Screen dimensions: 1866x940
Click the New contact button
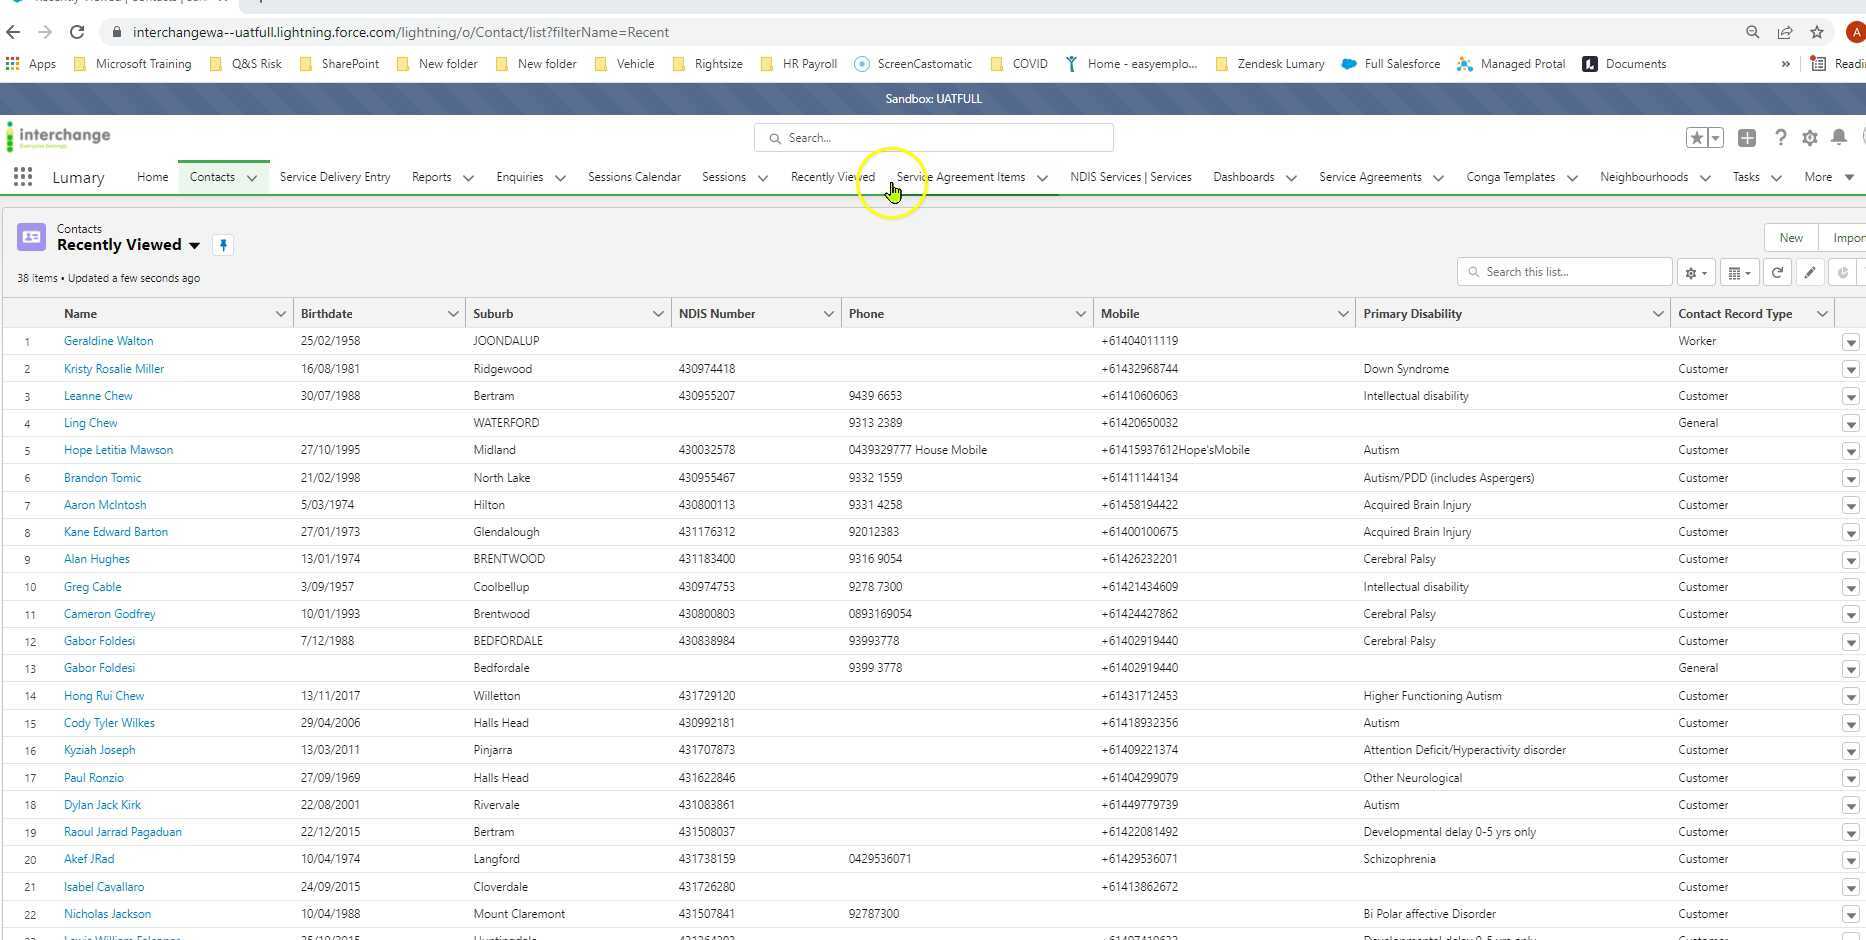pos(1790,238)
